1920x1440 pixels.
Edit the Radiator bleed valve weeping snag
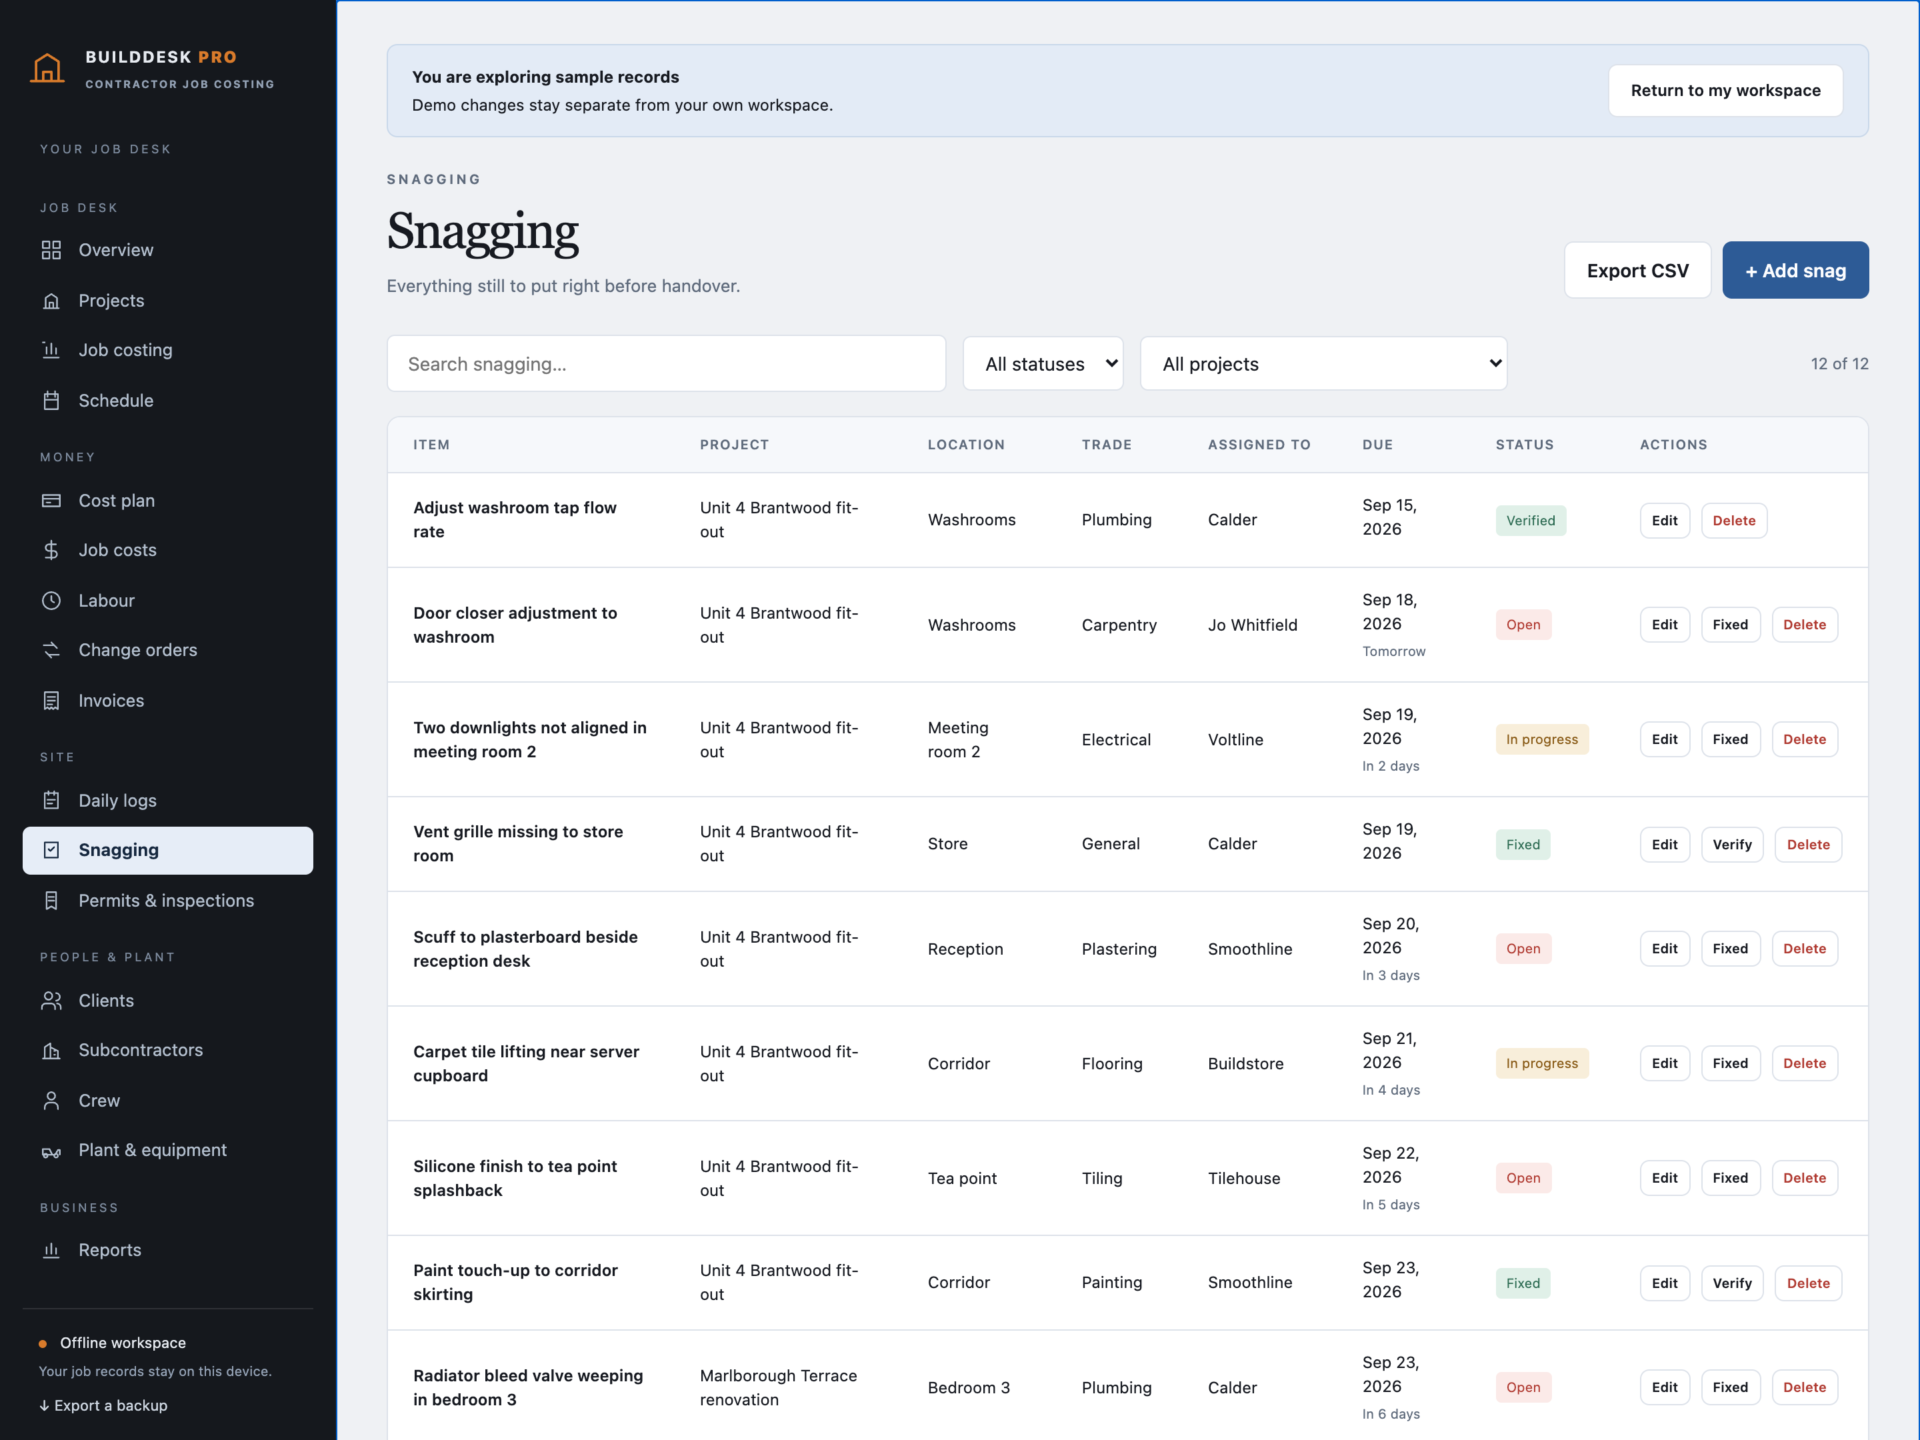pyautogui.click(x=1664, y=1388)
